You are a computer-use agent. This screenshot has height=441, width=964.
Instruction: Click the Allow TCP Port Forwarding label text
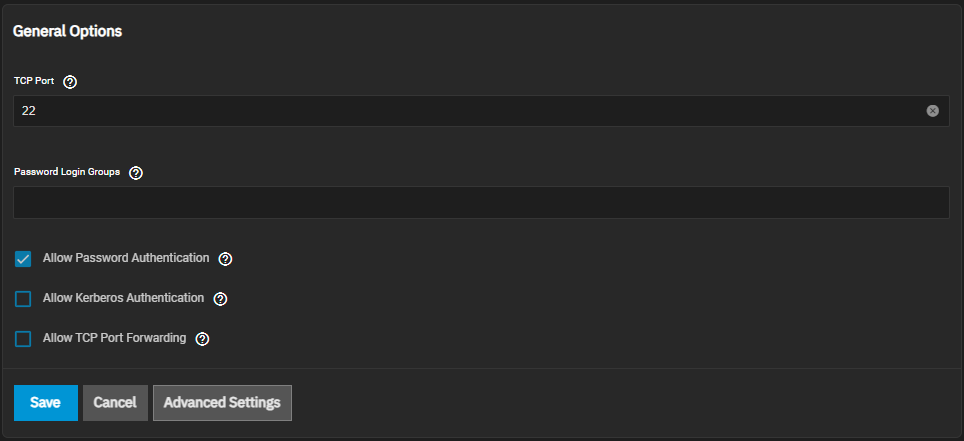(114, 338)
